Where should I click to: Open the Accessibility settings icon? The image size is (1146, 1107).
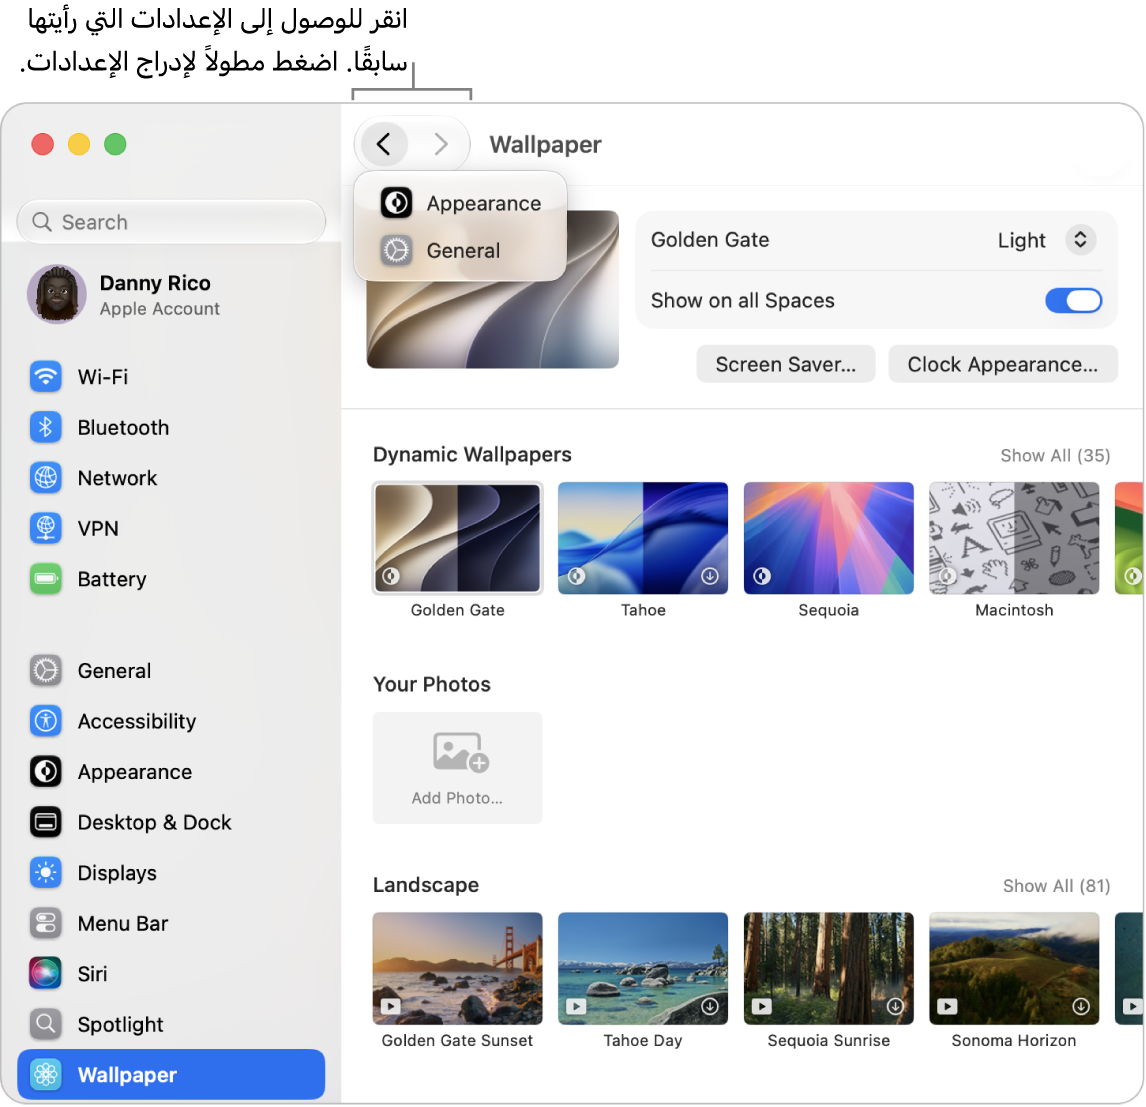(45, 721)
